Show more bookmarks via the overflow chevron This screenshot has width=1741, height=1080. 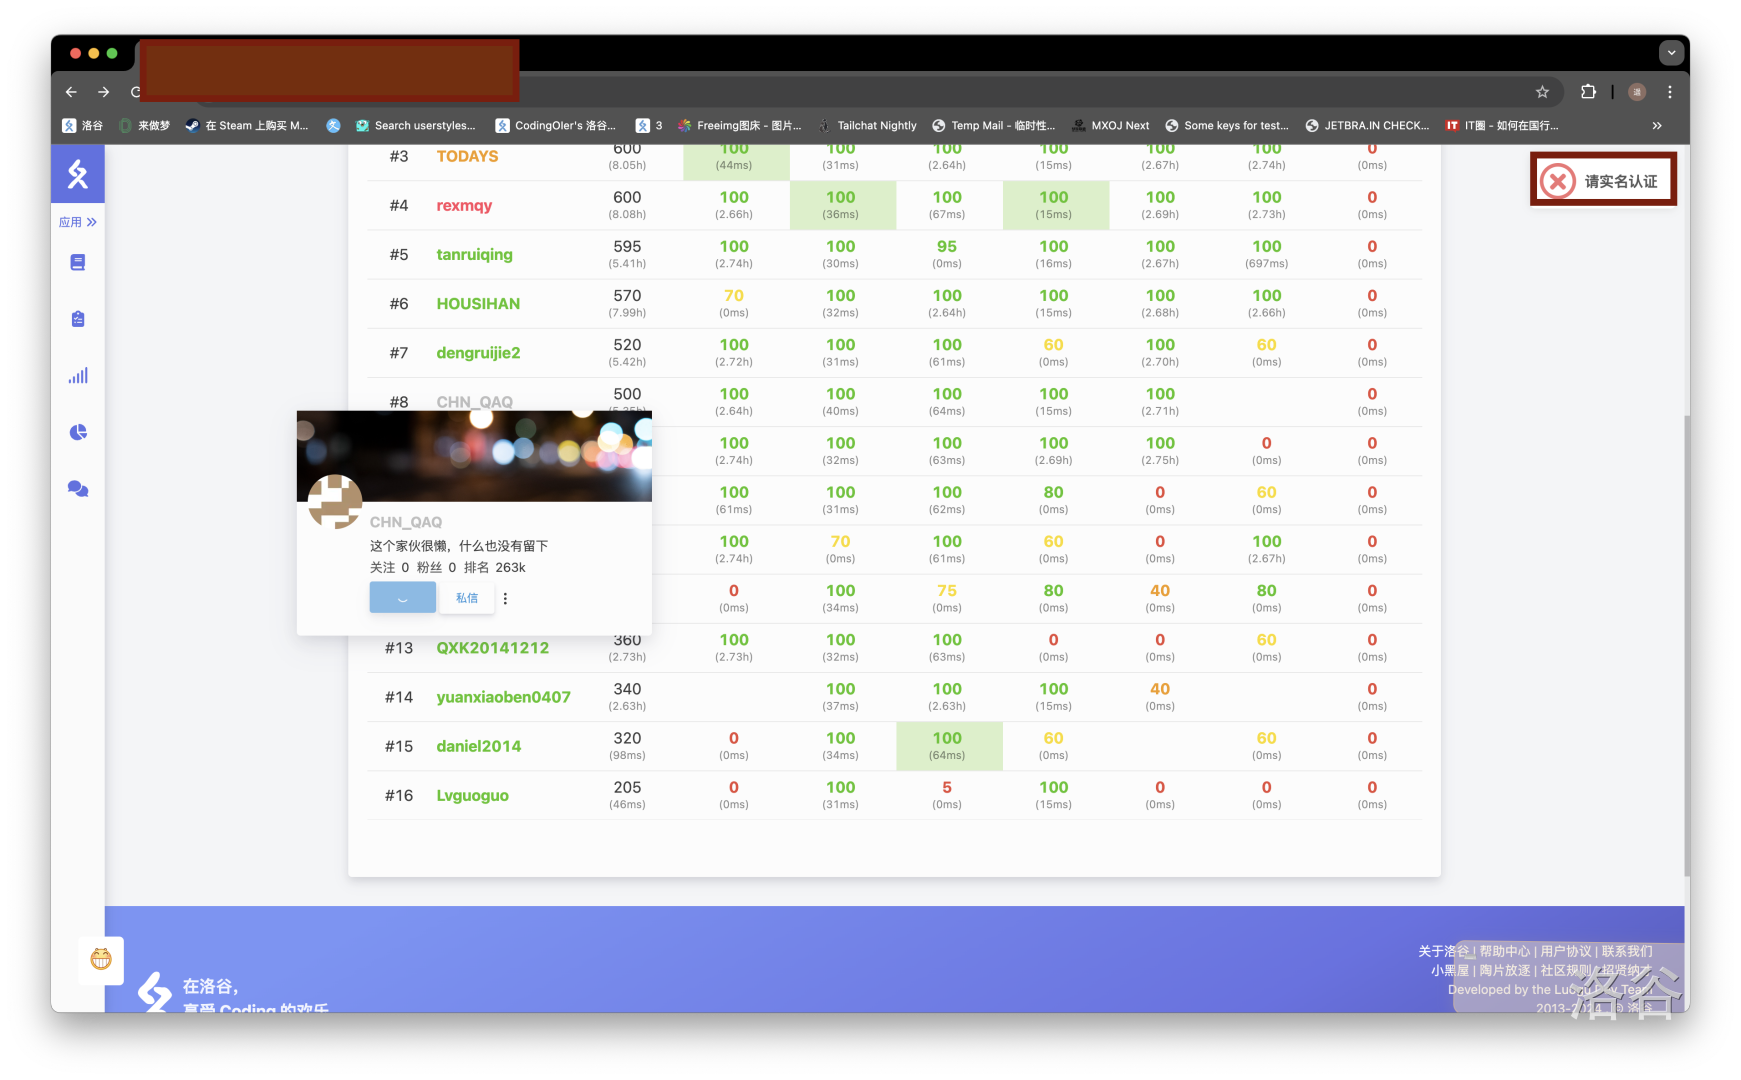[x=1657, y=126]
